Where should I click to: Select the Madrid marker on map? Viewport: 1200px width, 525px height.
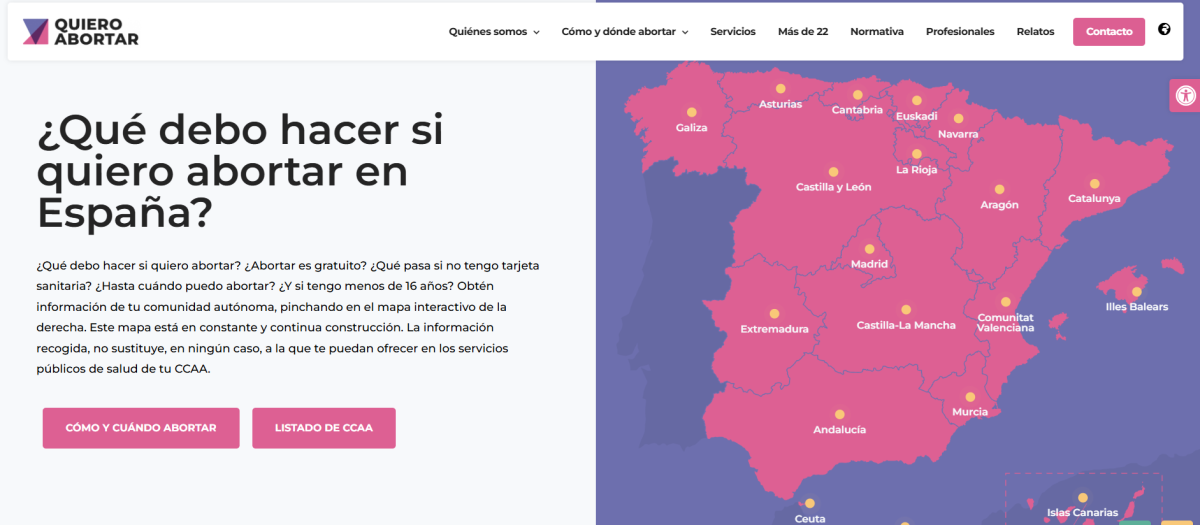(x=869, y=249)
